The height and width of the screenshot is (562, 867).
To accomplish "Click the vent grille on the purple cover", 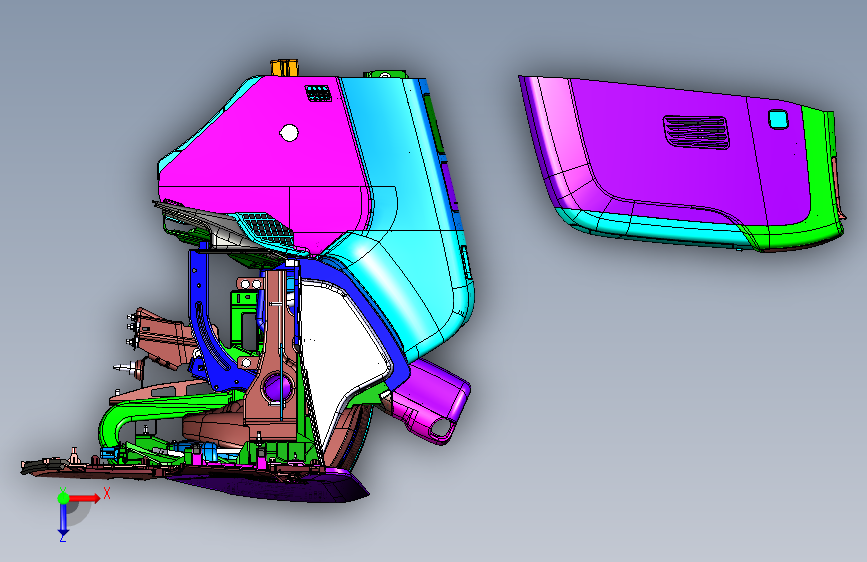I will point(696,133).
